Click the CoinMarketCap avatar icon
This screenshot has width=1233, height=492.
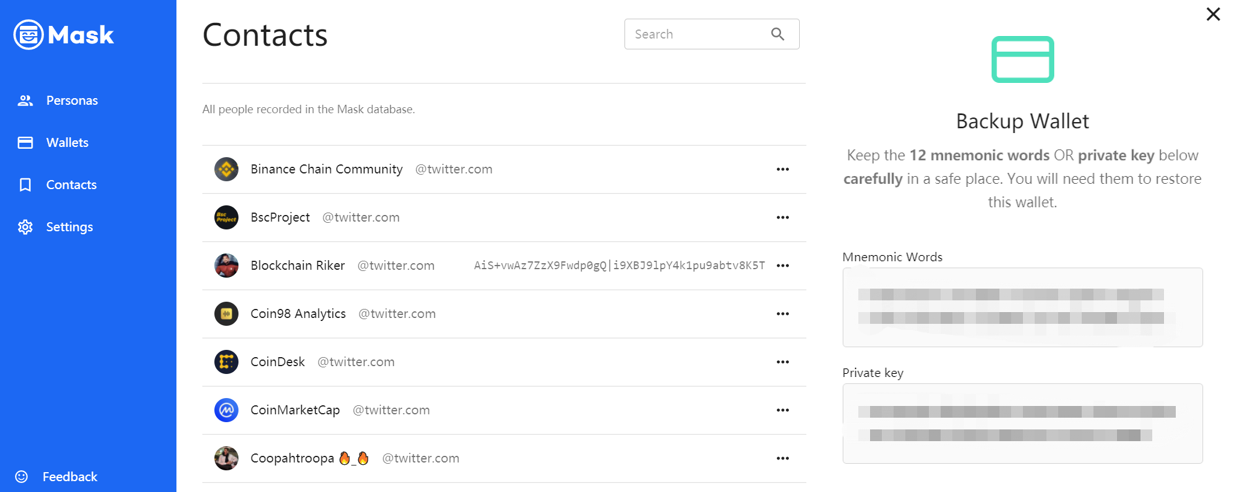tap(226, 410)
